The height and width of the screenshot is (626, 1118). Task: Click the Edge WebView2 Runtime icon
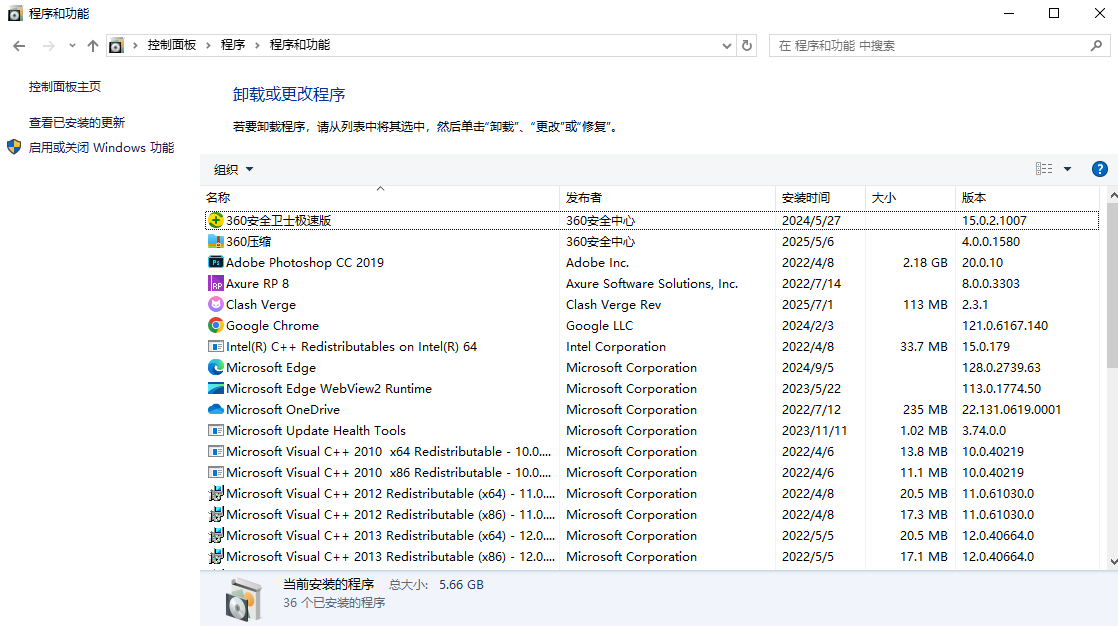[x=215, y=389]
